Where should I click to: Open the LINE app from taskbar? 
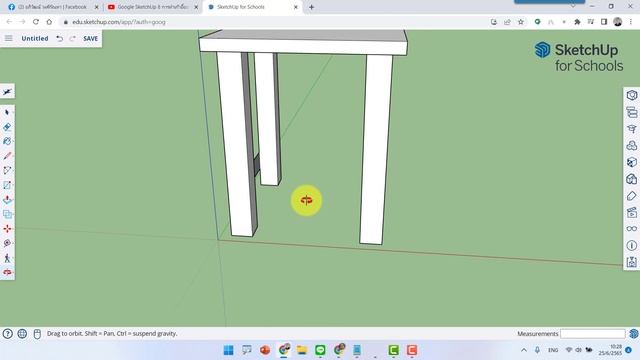[320, 350]
